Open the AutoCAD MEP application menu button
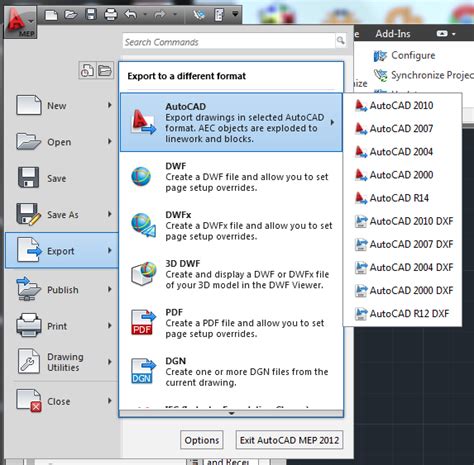Screen dimensions: 474x465 point(20,22)
